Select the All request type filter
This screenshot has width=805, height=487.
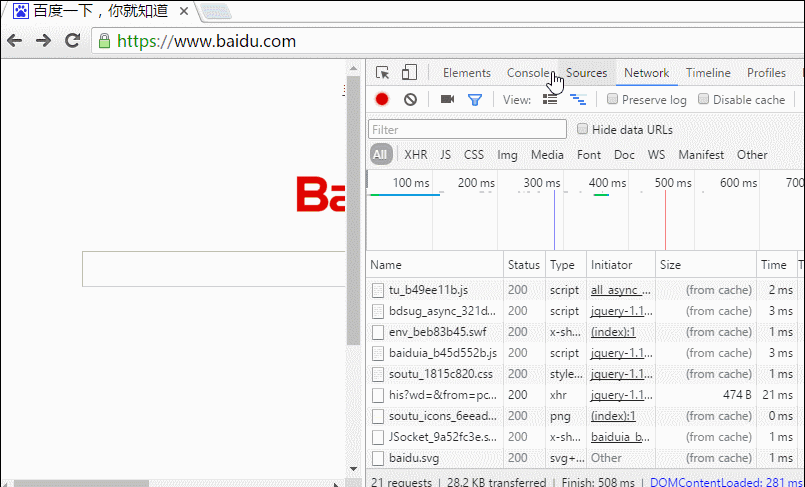[x=380, y=154]
